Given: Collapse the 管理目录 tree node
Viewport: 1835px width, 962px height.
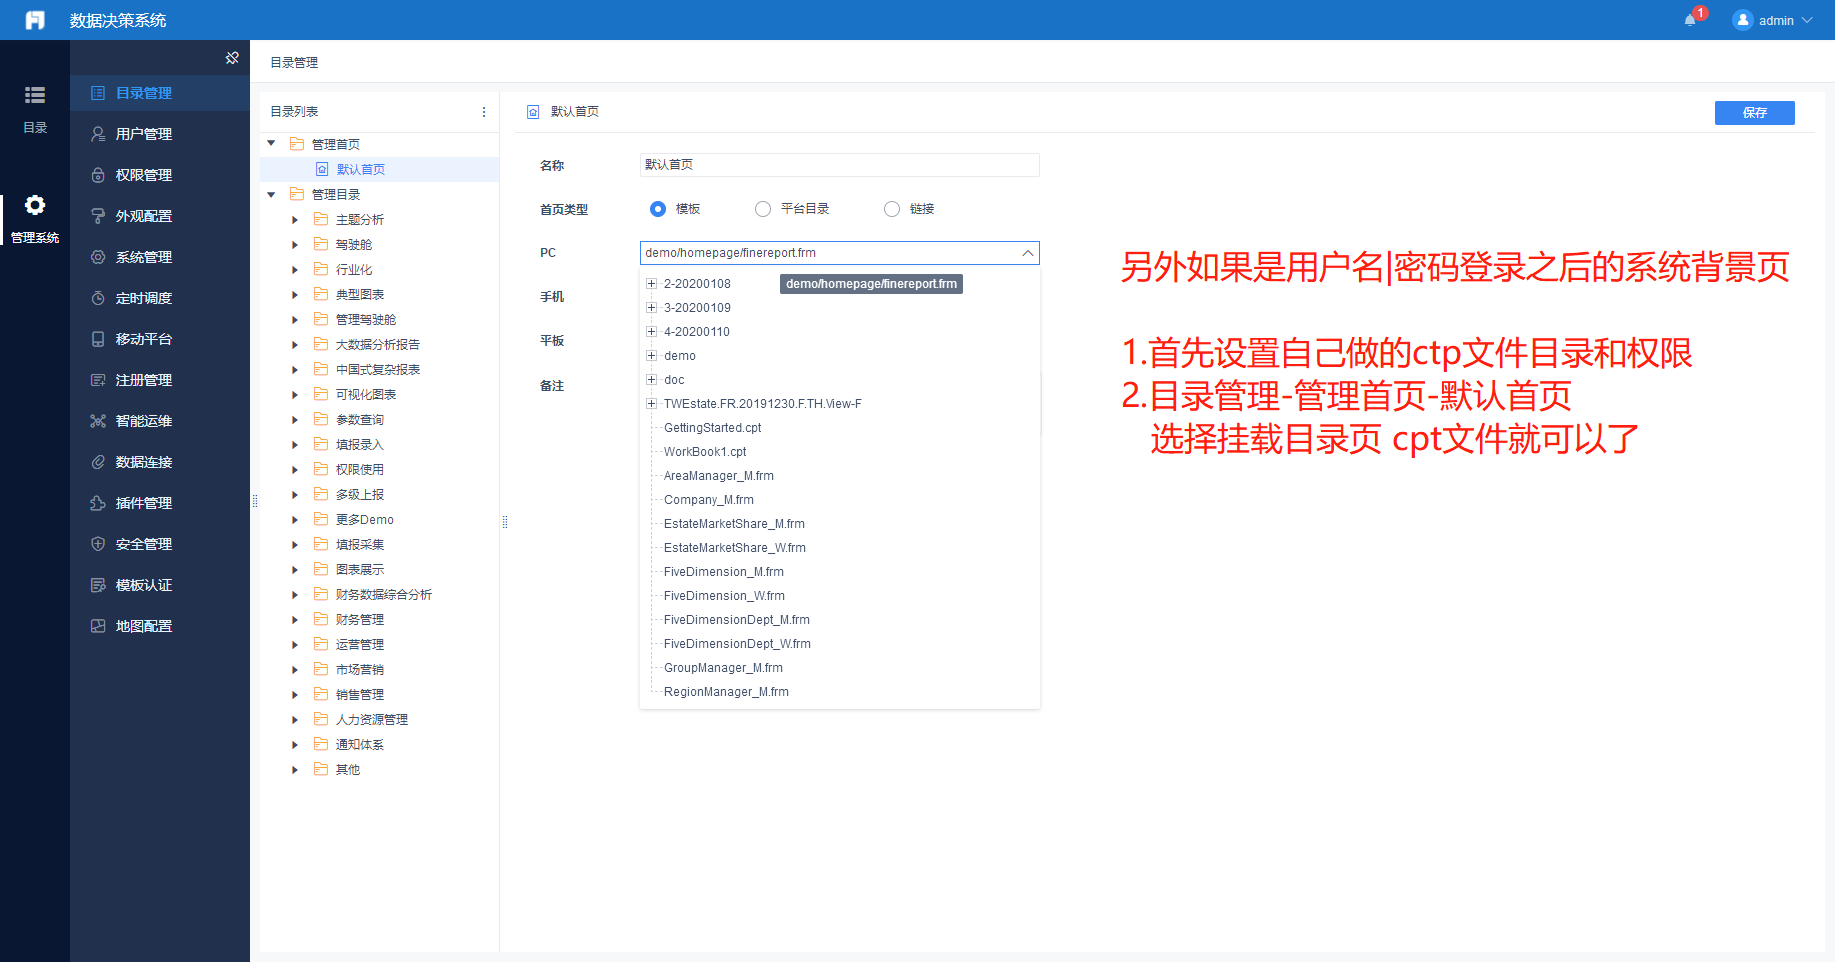Looking at the screenshot, I should [x=271, y=194].
